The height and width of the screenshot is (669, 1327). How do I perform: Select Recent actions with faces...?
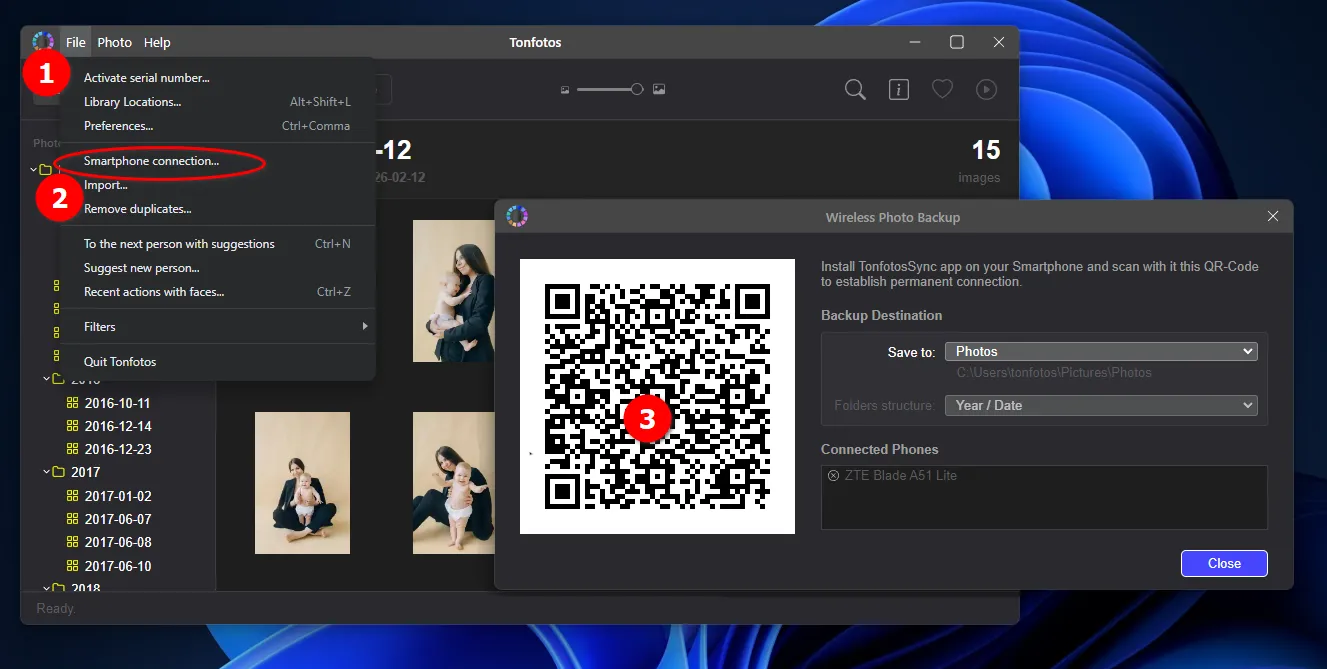click(x=217, y=292)
